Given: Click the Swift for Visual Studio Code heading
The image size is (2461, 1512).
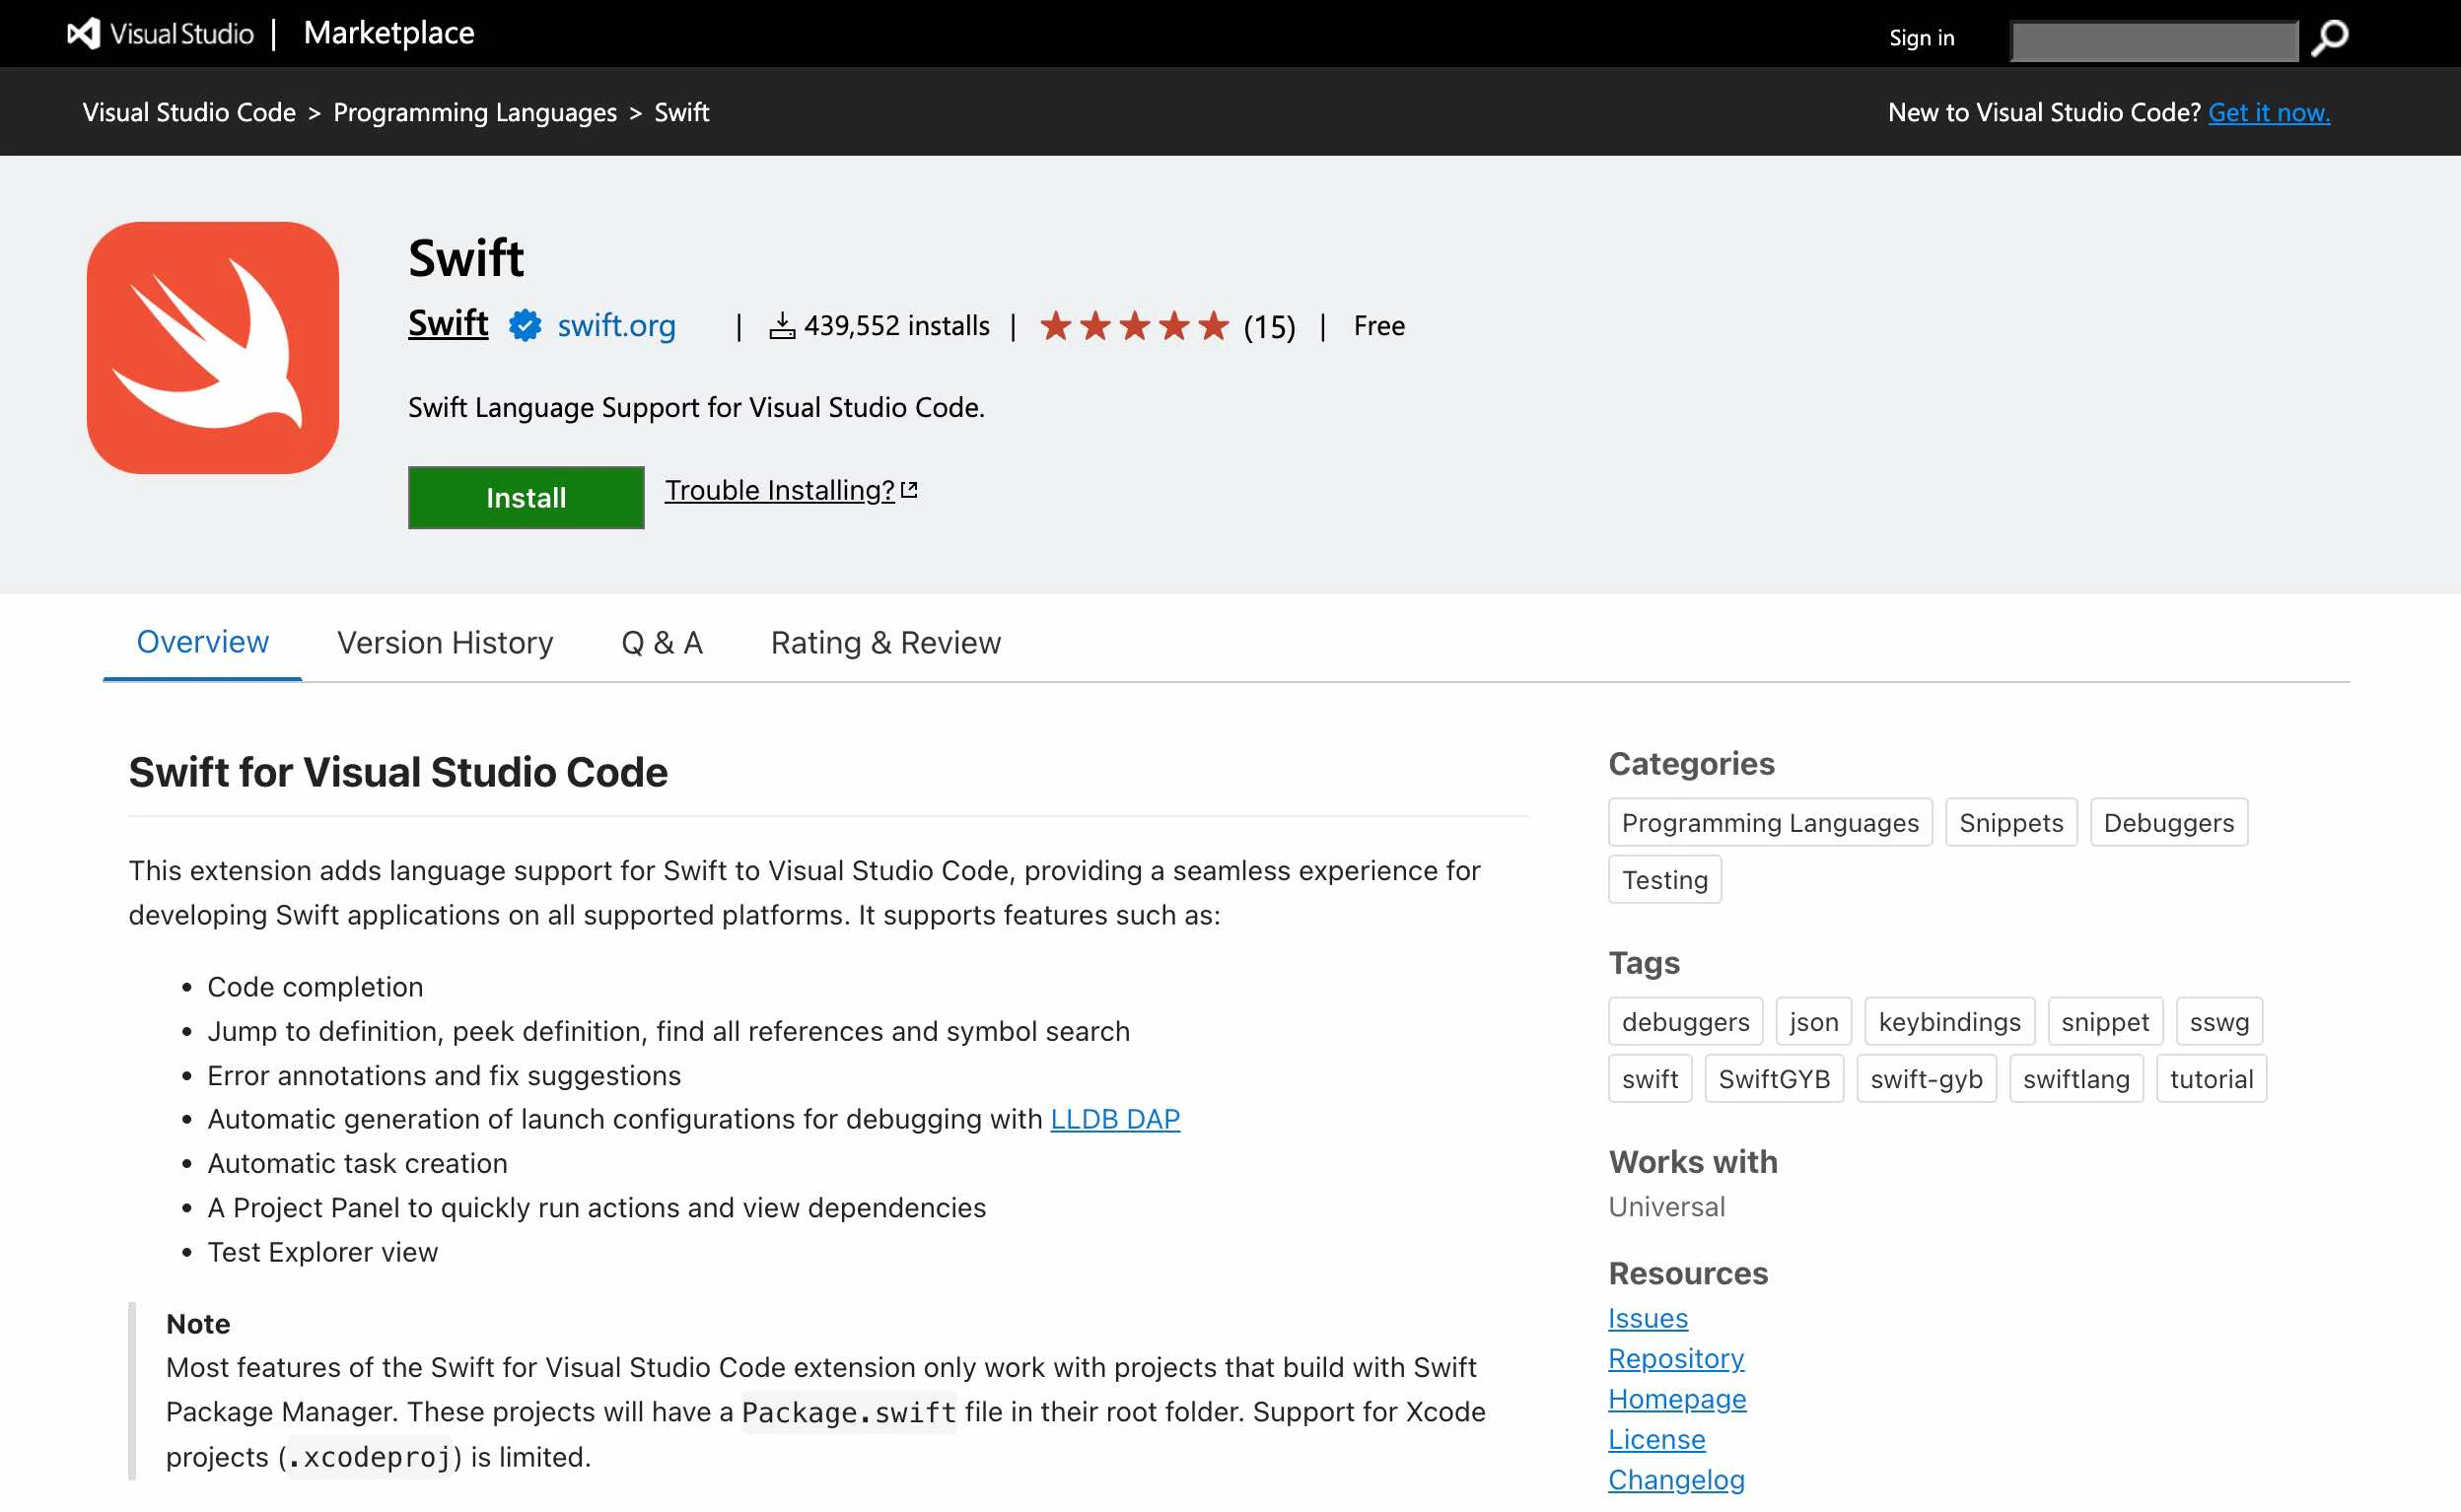Looking at the screenshot, I should coord(398,772).
